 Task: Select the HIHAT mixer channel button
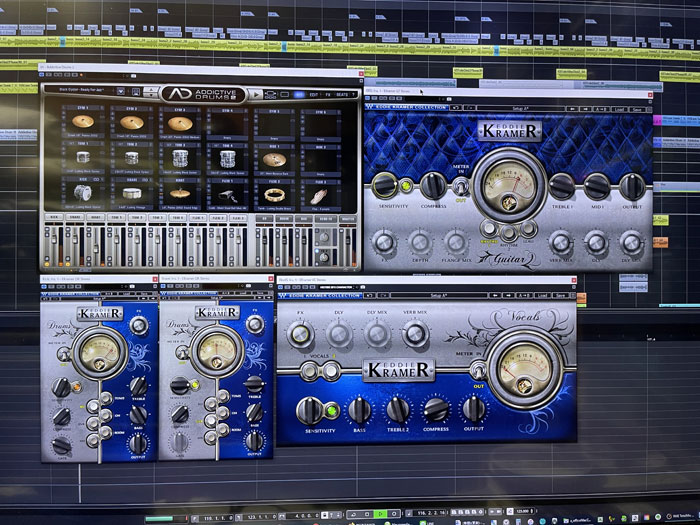coord(95,217)
